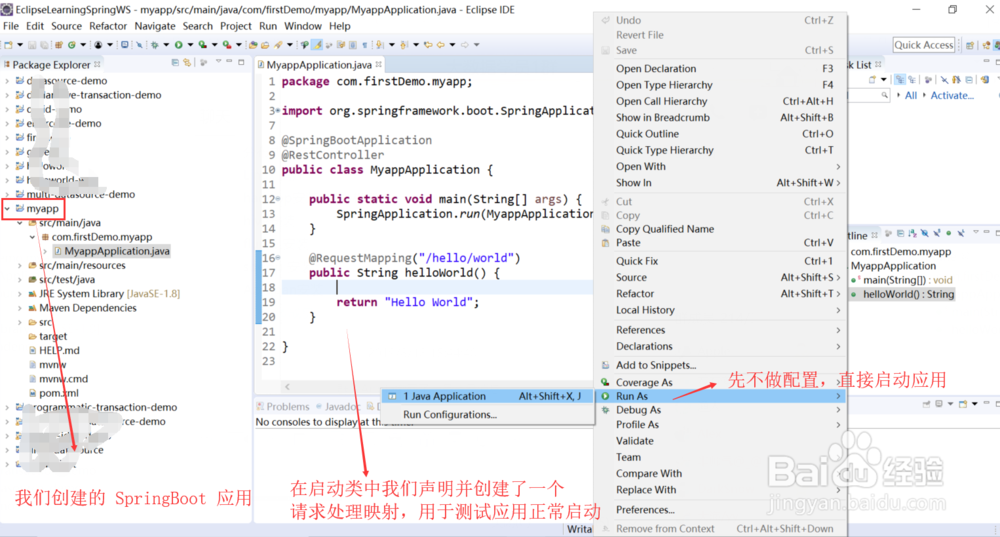
Task: Close the Package Explorer tab X
Action: 97,64
